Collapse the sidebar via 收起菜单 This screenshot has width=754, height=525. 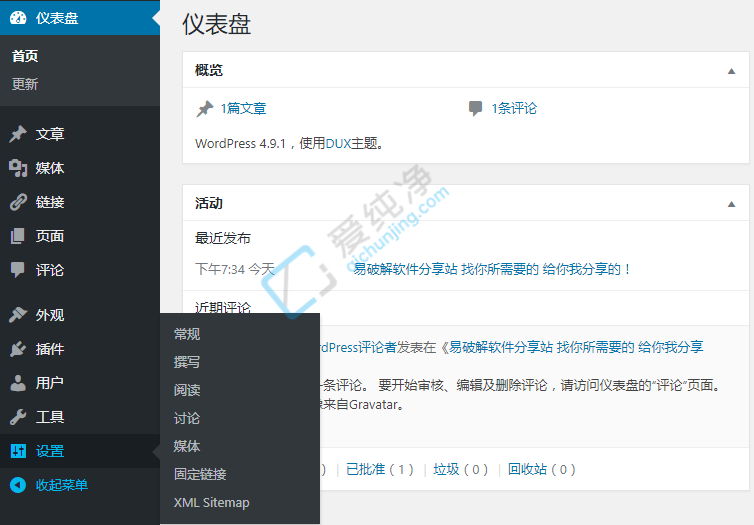61,485
